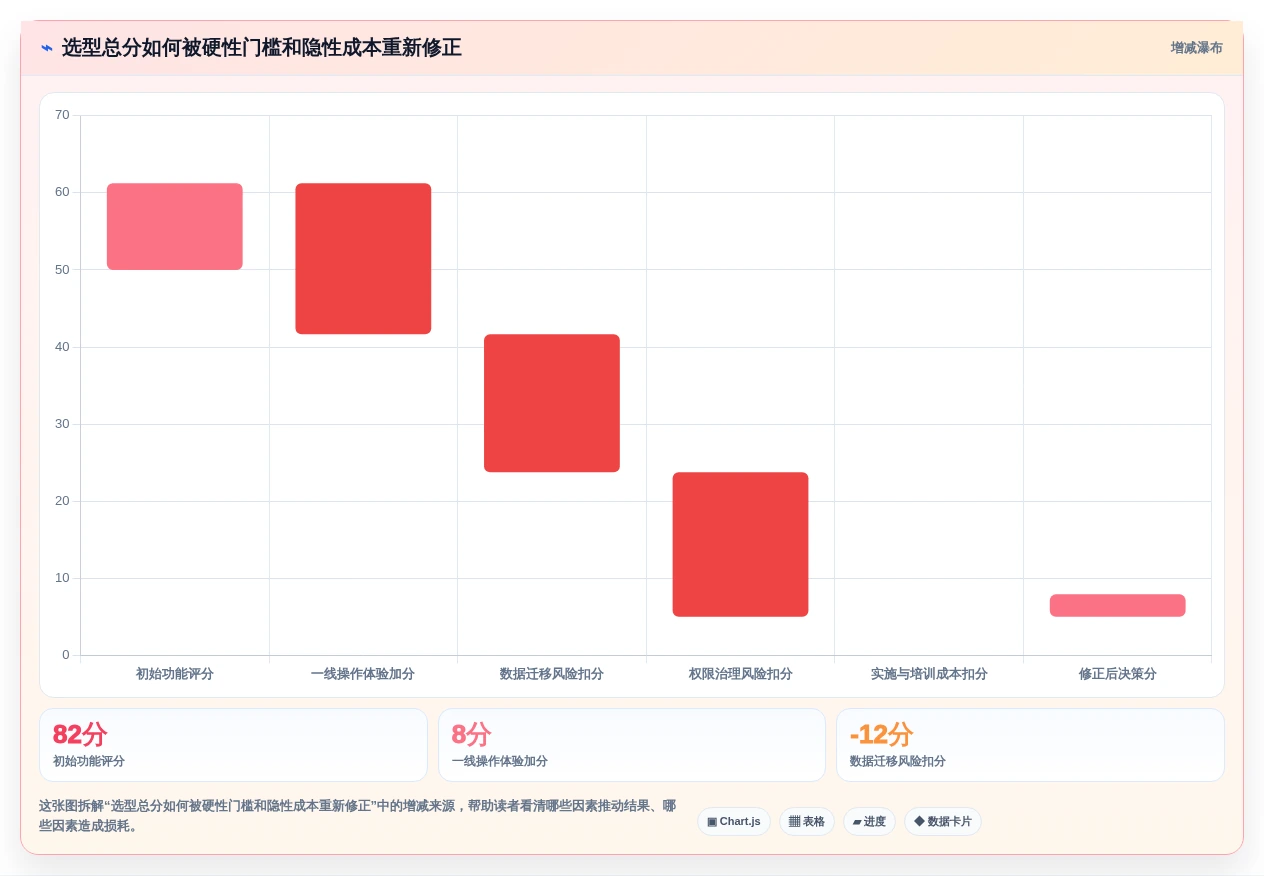Open the 8分 一线操作体验加分 card
The image size is (1264, 876).
point(632,745)
